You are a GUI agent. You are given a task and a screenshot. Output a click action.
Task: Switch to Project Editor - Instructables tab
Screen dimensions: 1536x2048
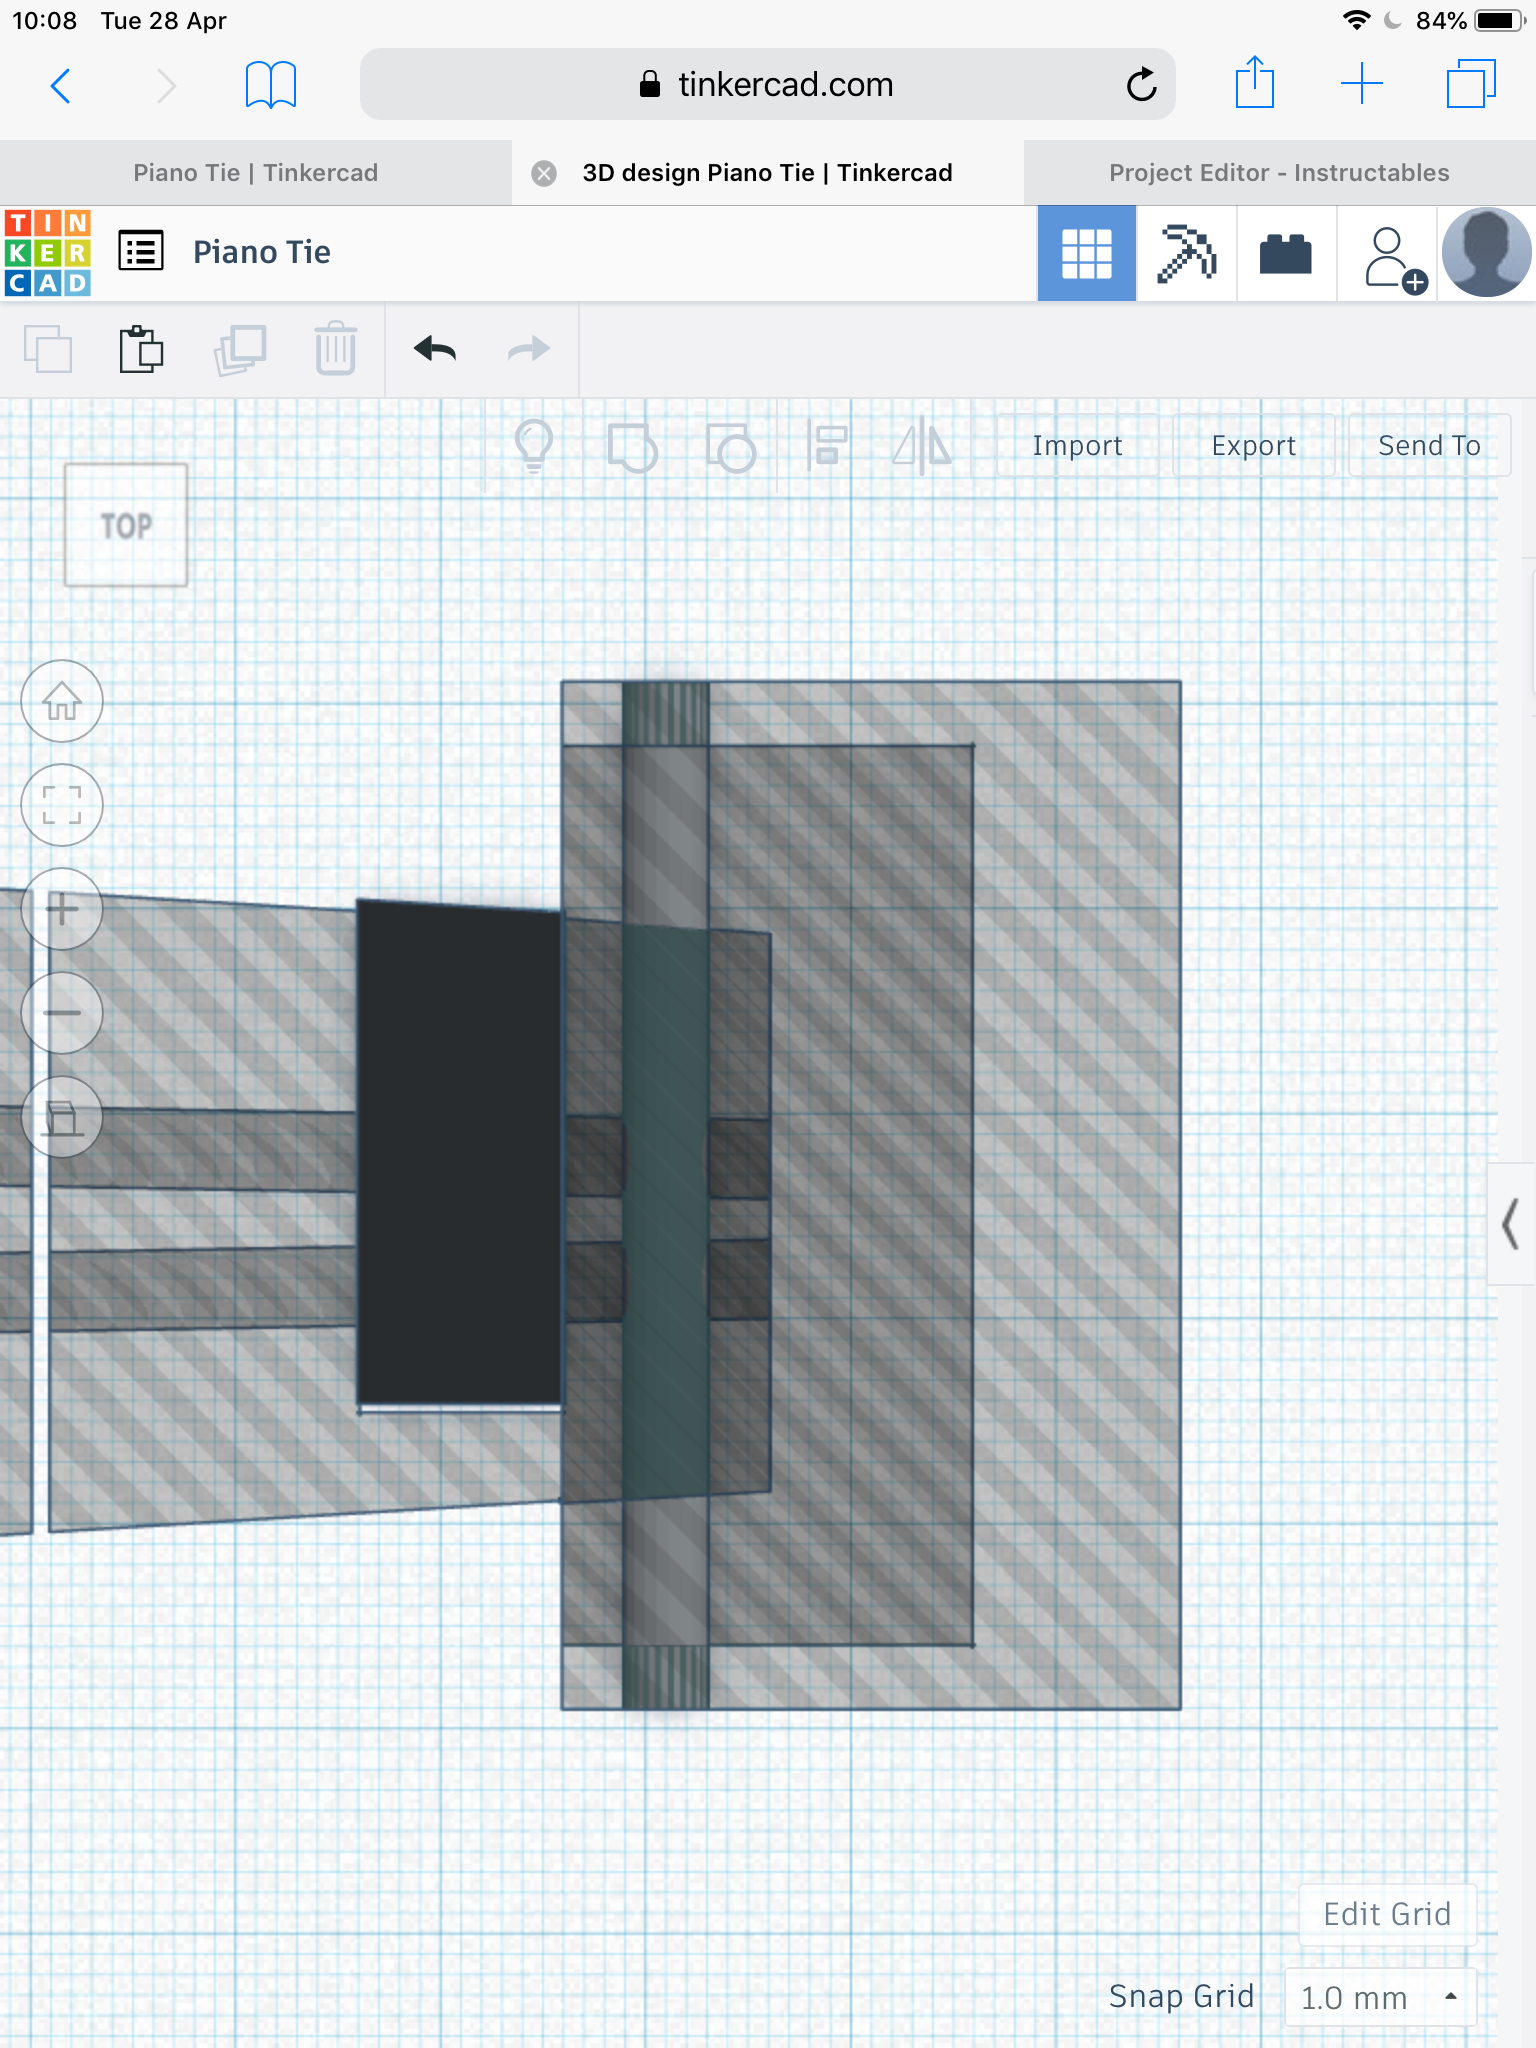click(1280, 173)
